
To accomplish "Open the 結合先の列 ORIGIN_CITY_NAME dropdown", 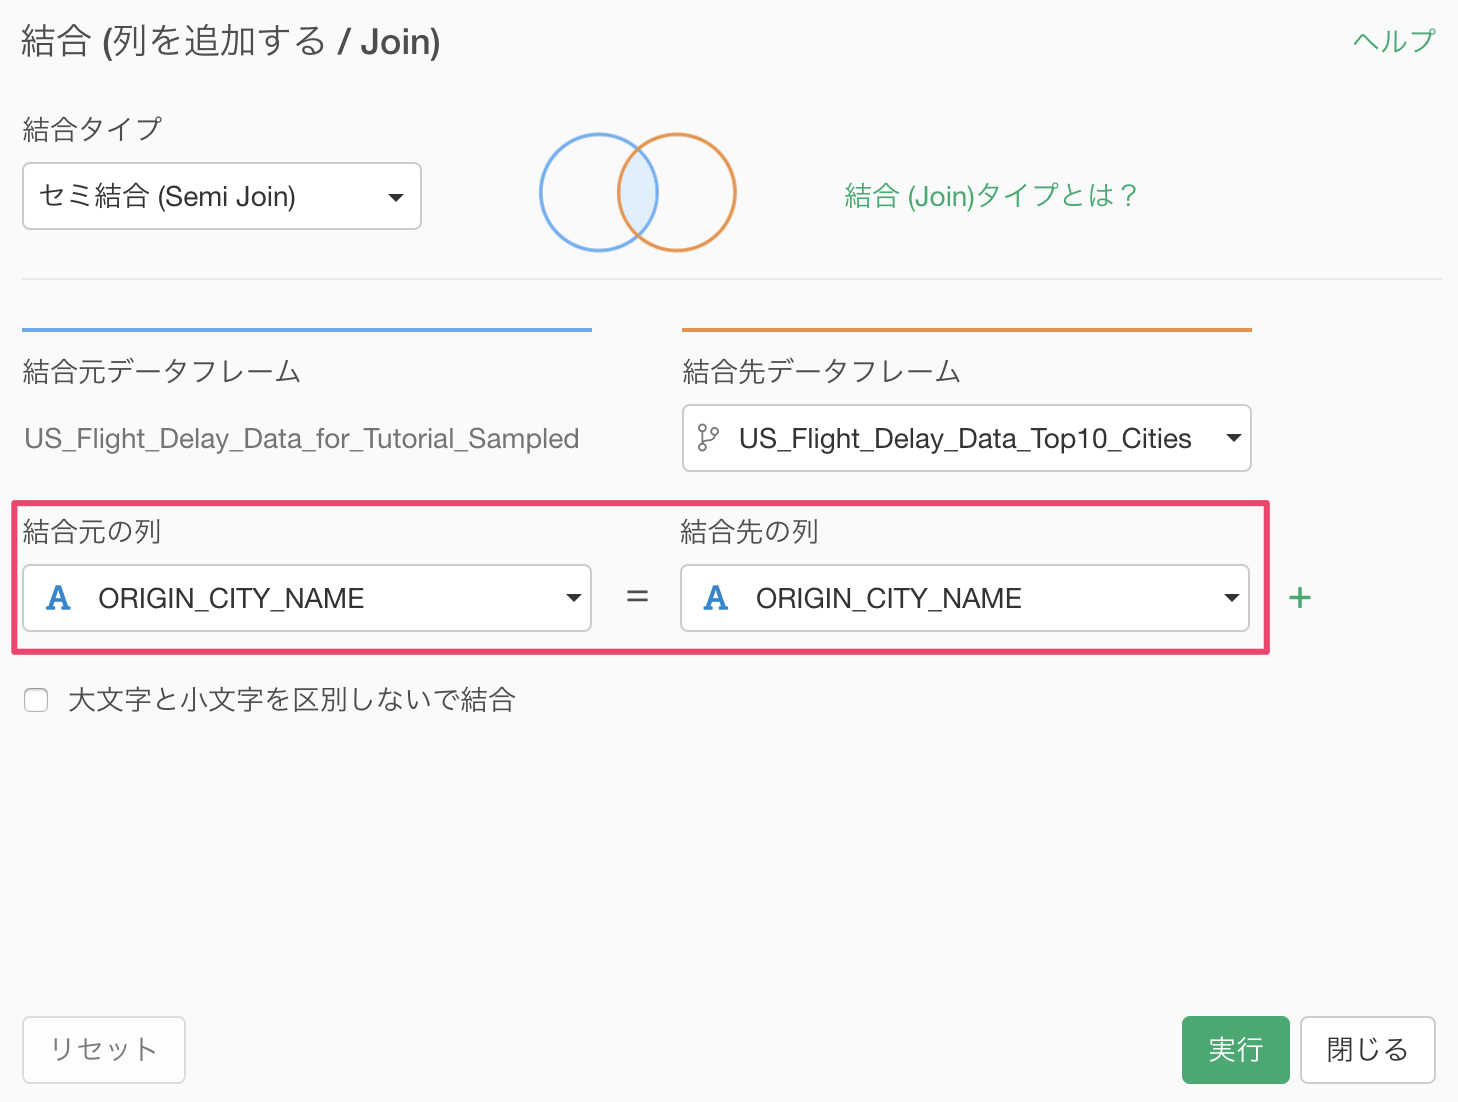I will tap(965, 598).
